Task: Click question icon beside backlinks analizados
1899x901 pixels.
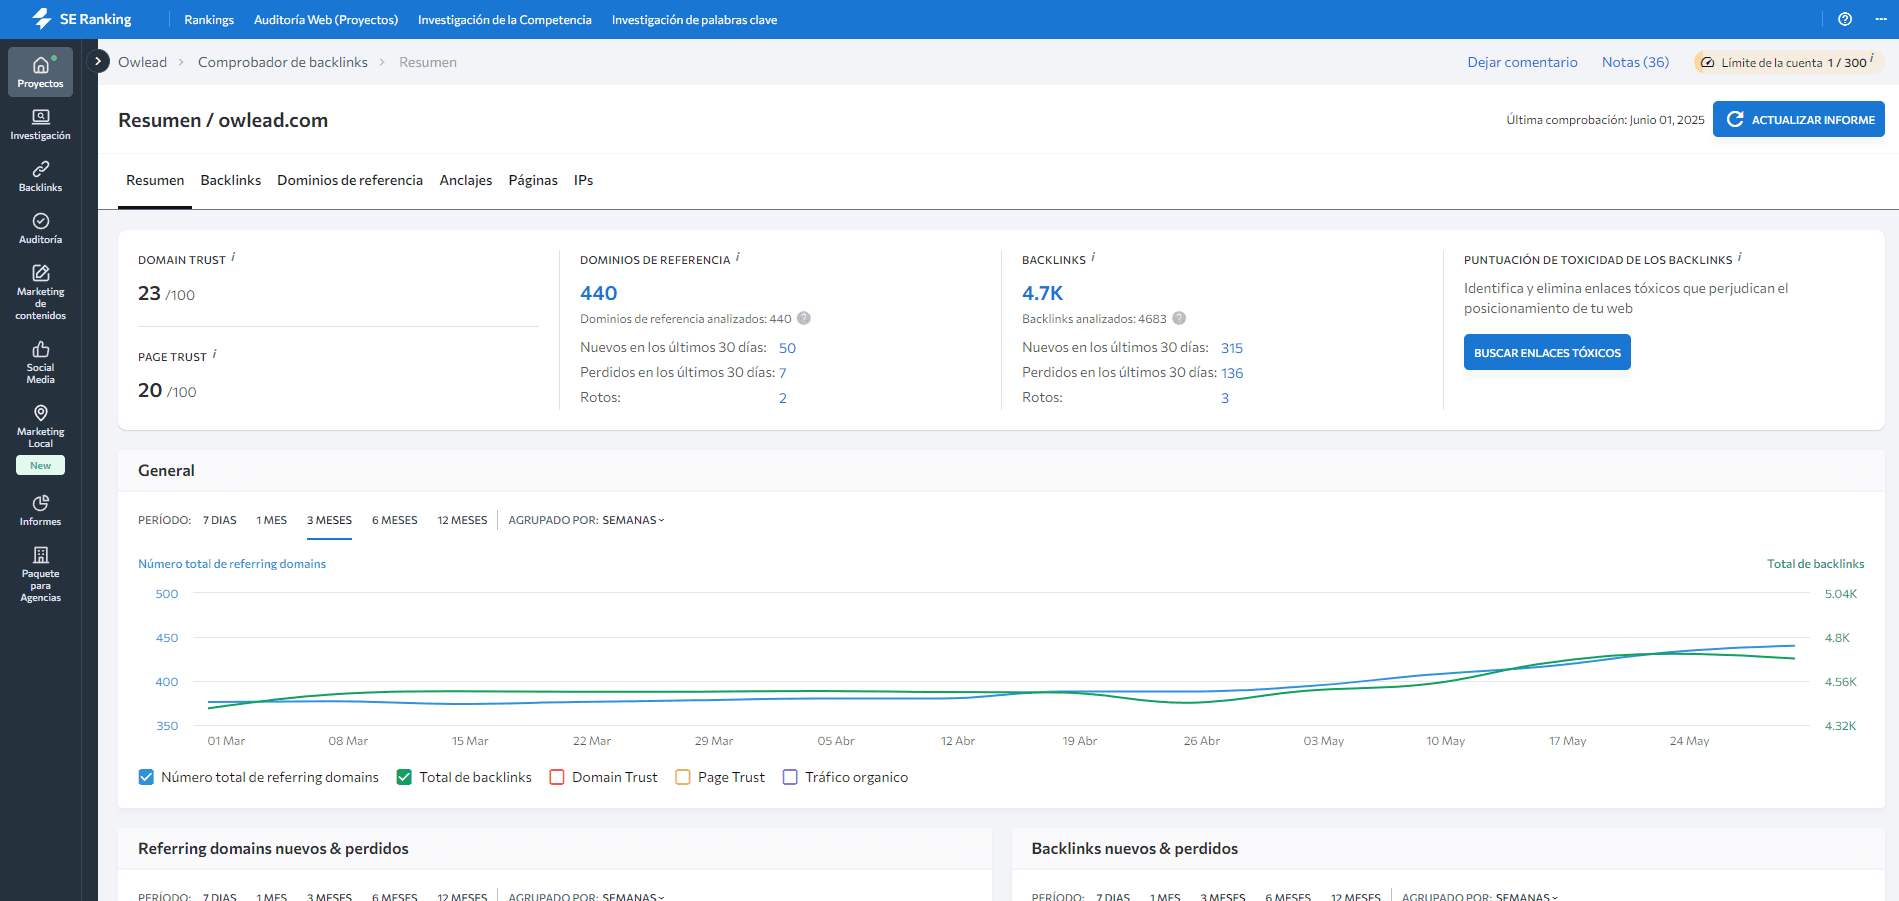Action: click(1179, 318)
